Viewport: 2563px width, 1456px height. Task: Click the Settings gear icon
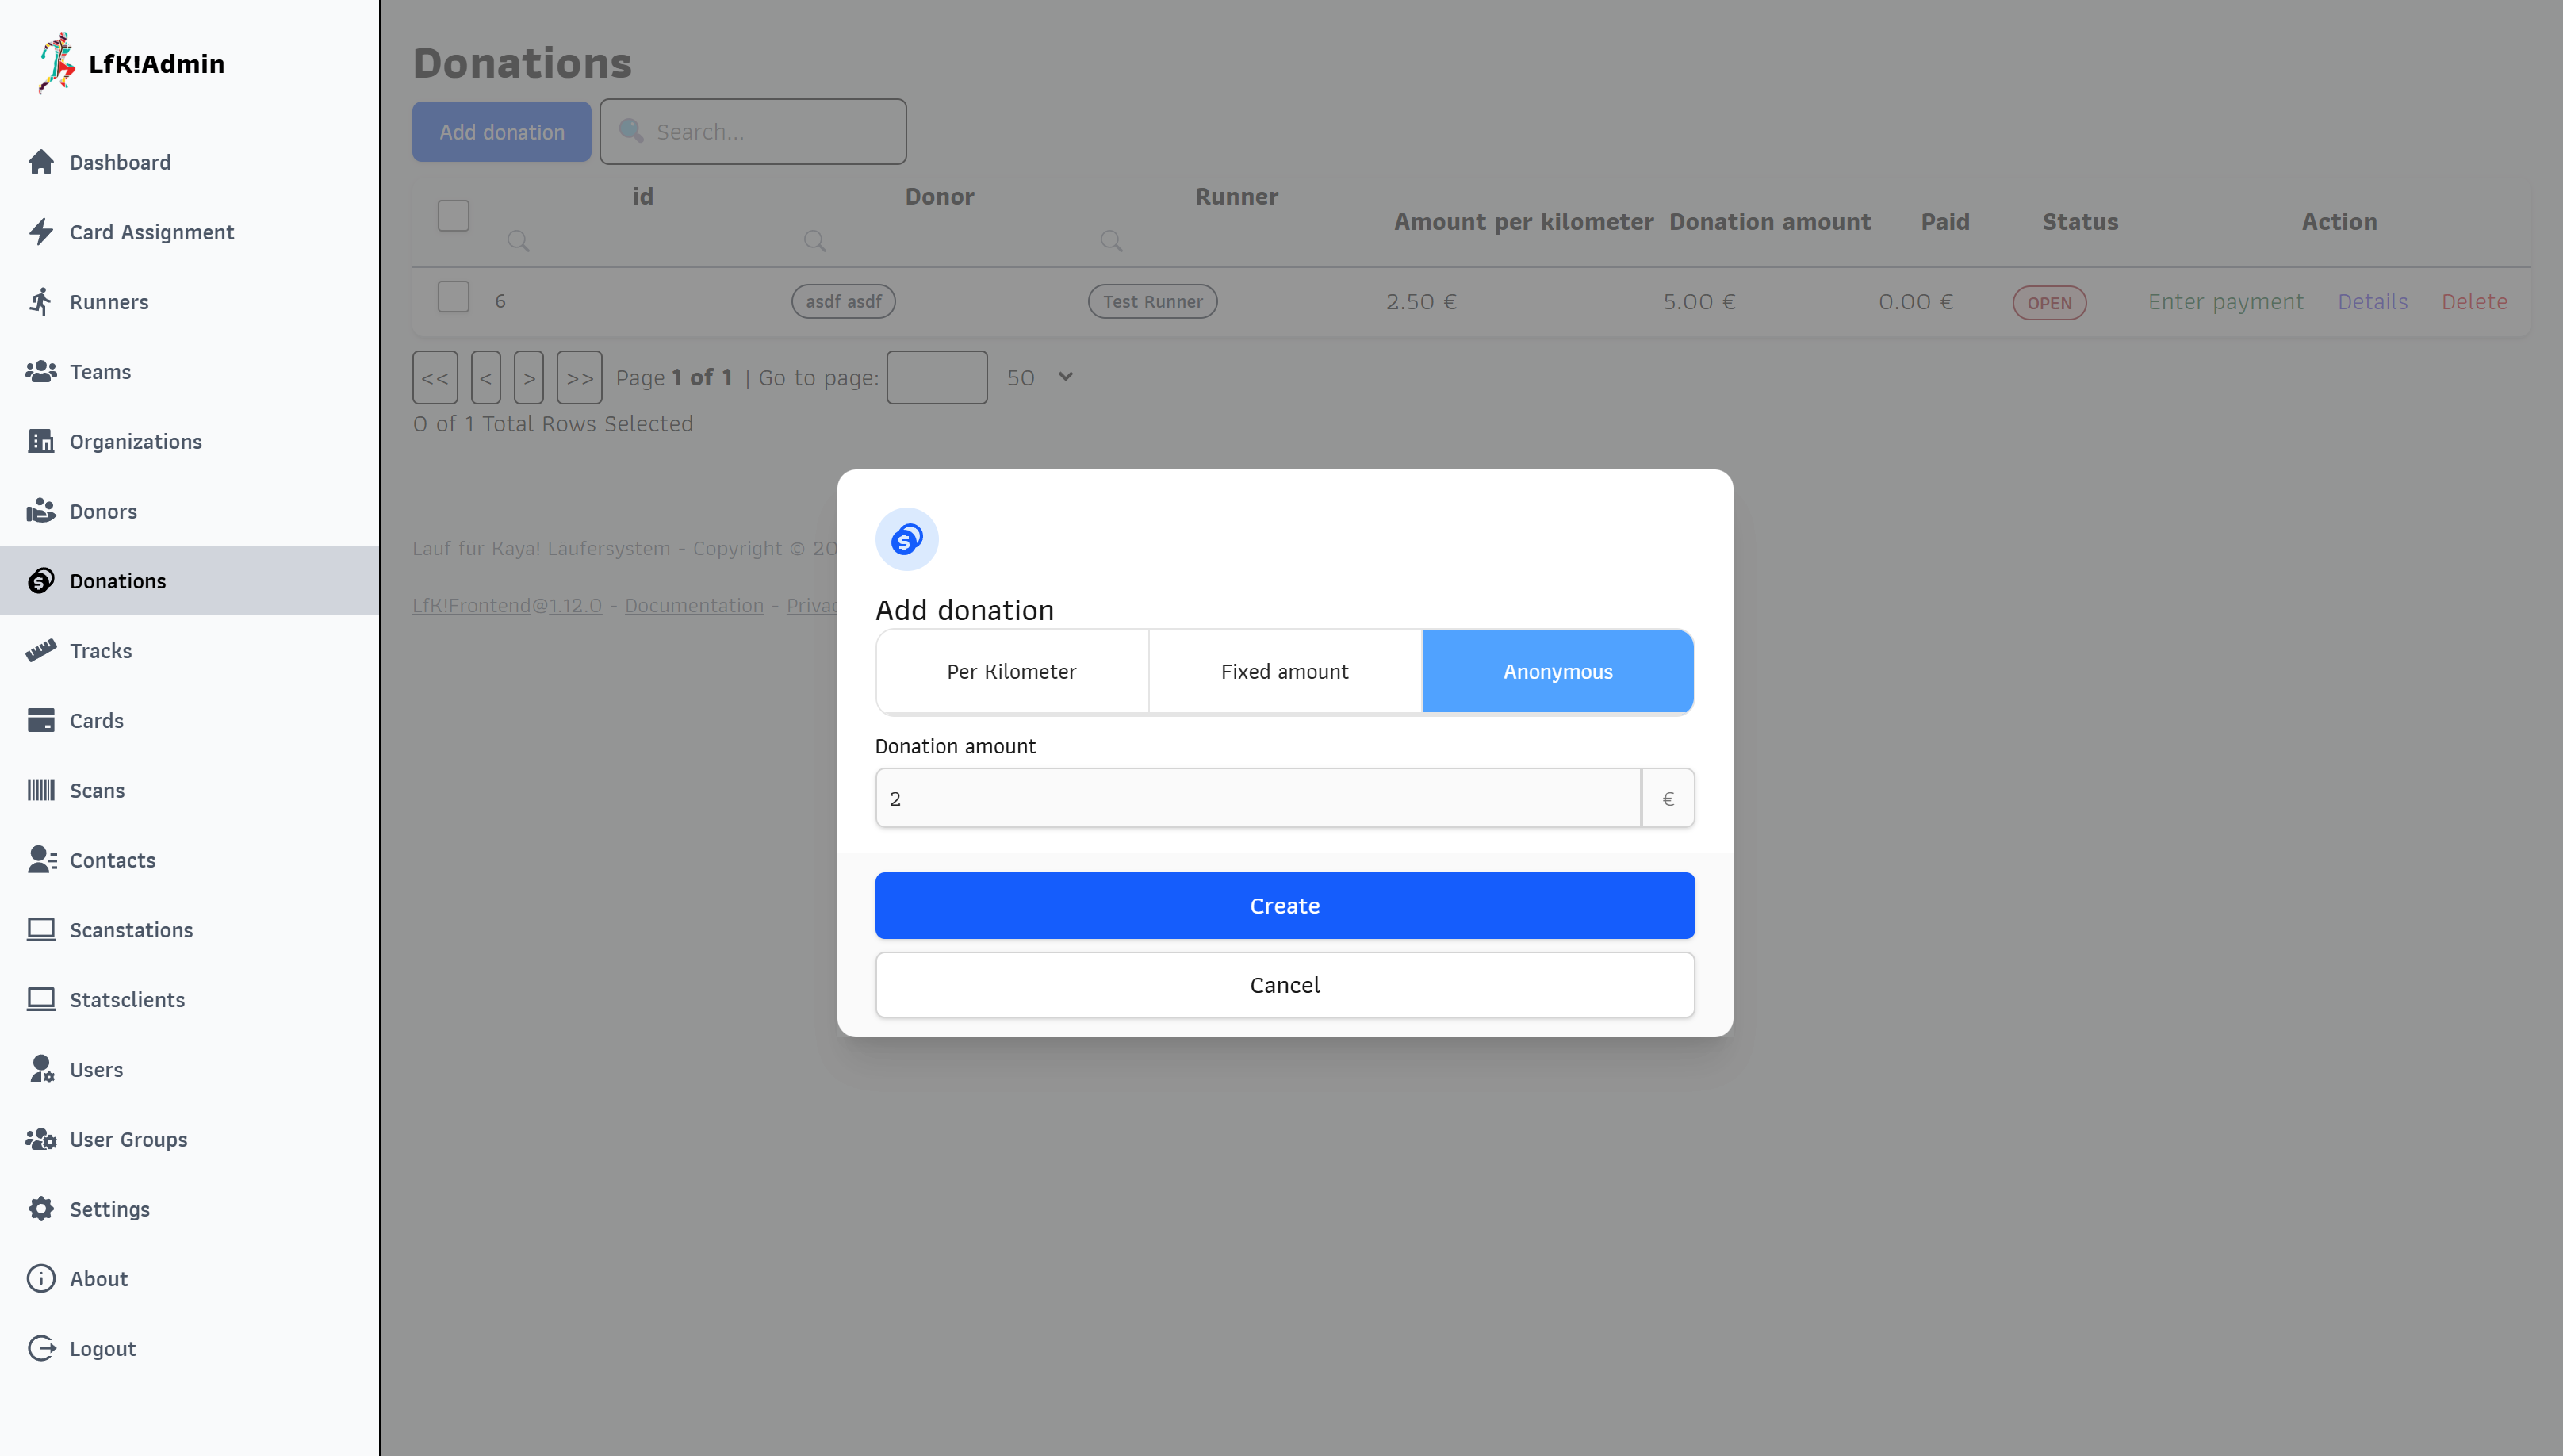pos(41,1209)
